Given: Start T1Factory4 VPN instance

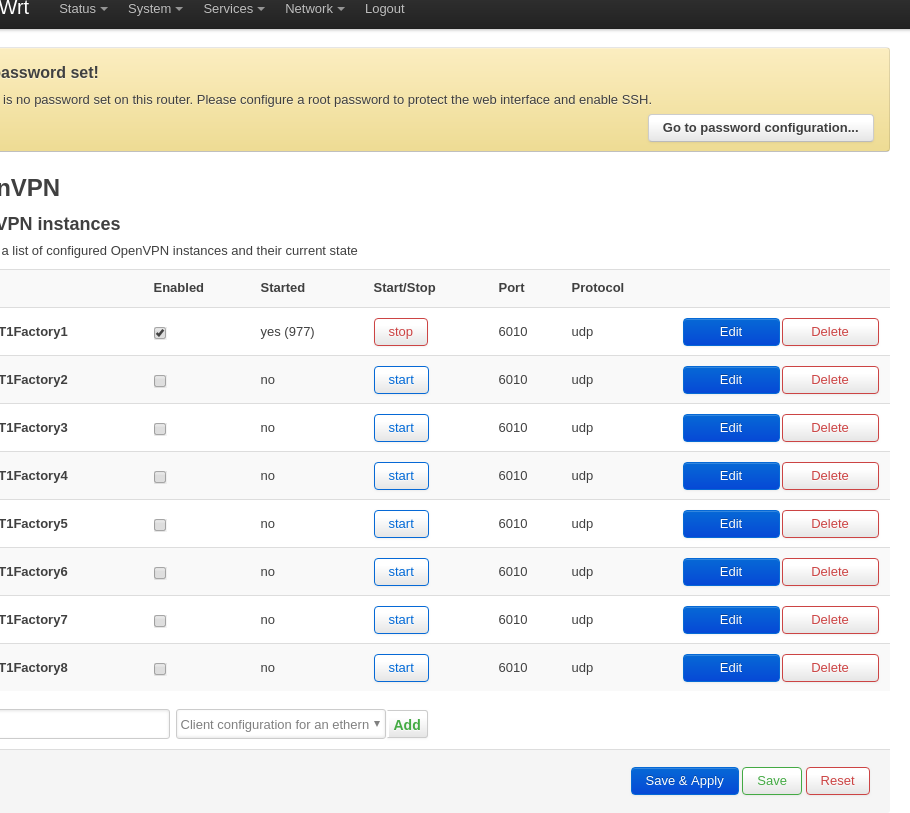Looking at the screenshot, I should coord(401,476).
